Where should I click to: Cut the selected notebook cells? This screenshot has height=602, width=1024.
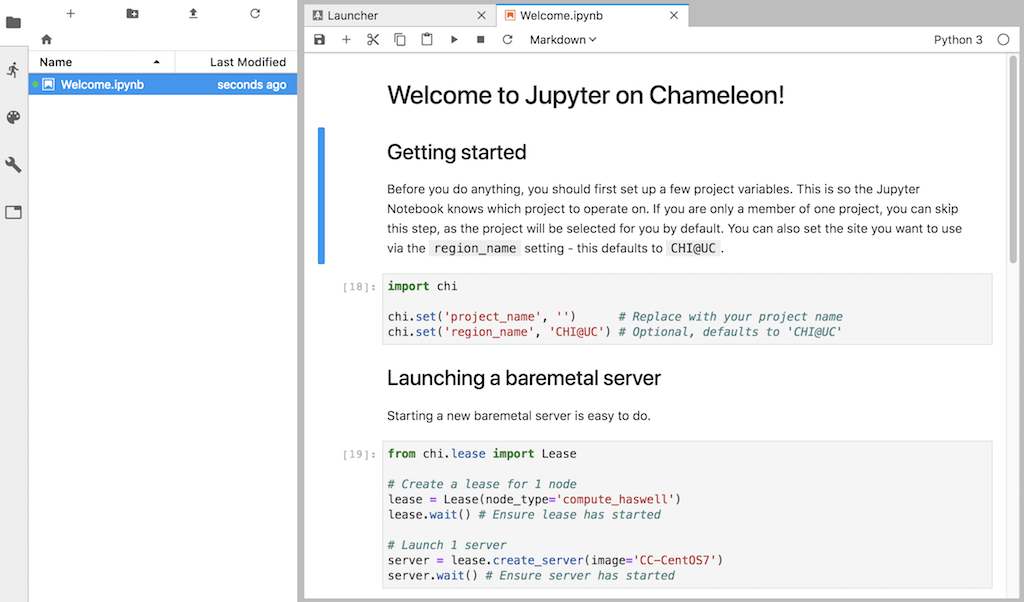tap(372, 39)
